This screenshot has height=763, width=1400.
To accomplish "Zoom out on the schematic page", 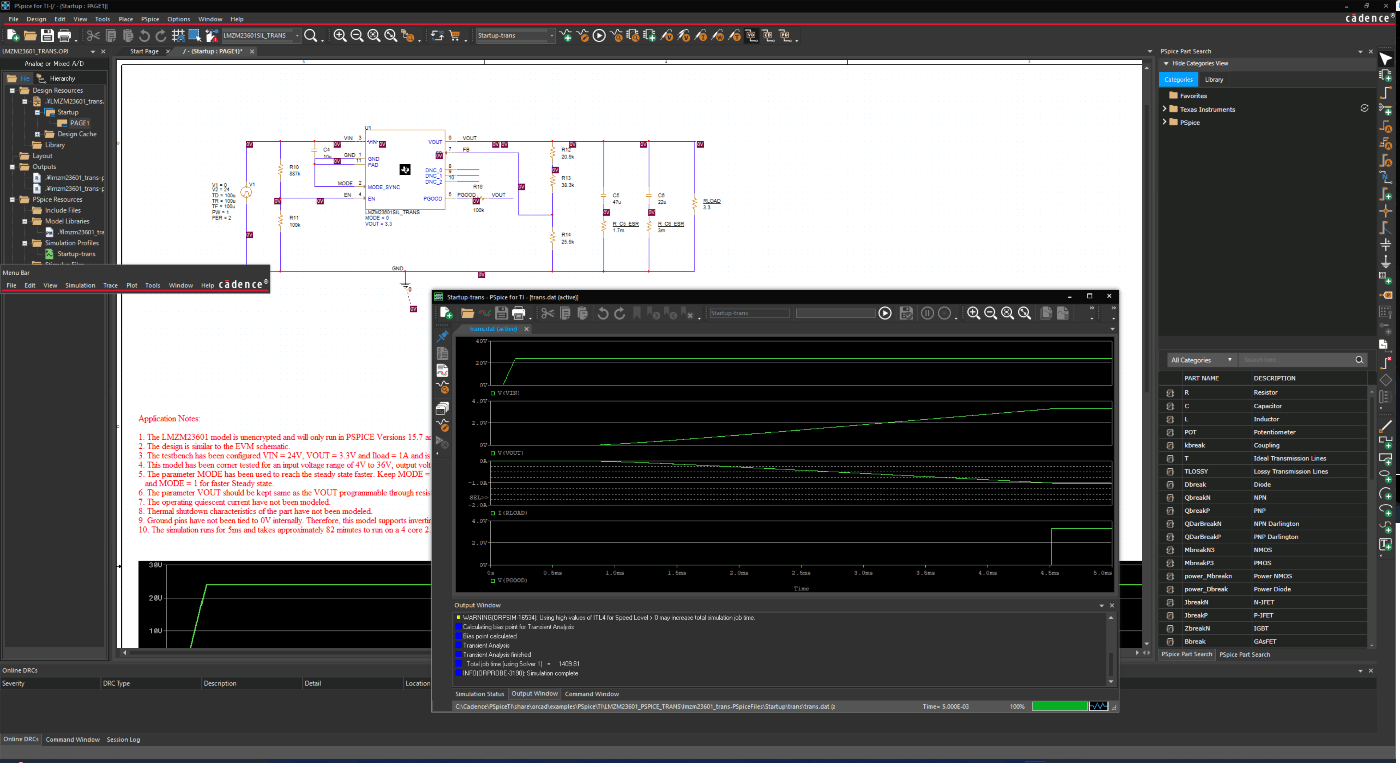I will (x=357, y=35).
